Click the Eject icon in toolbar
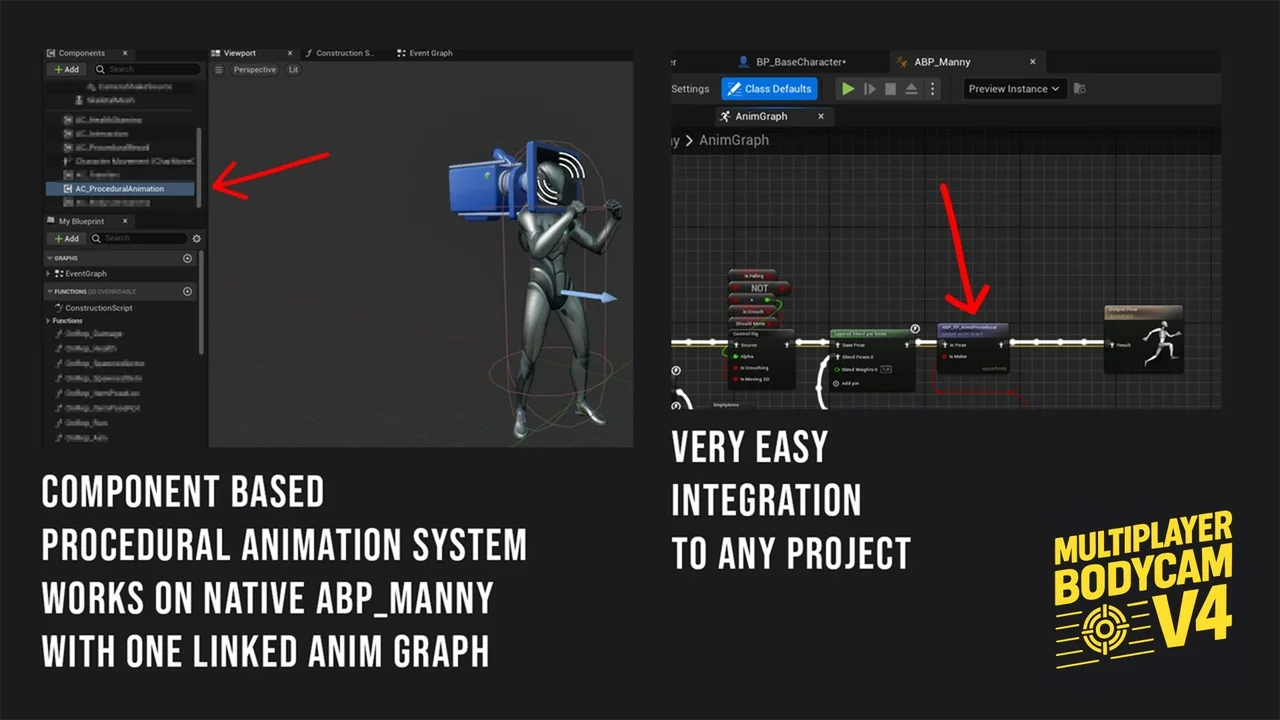 pyautogui.click(x=911, y=89)
